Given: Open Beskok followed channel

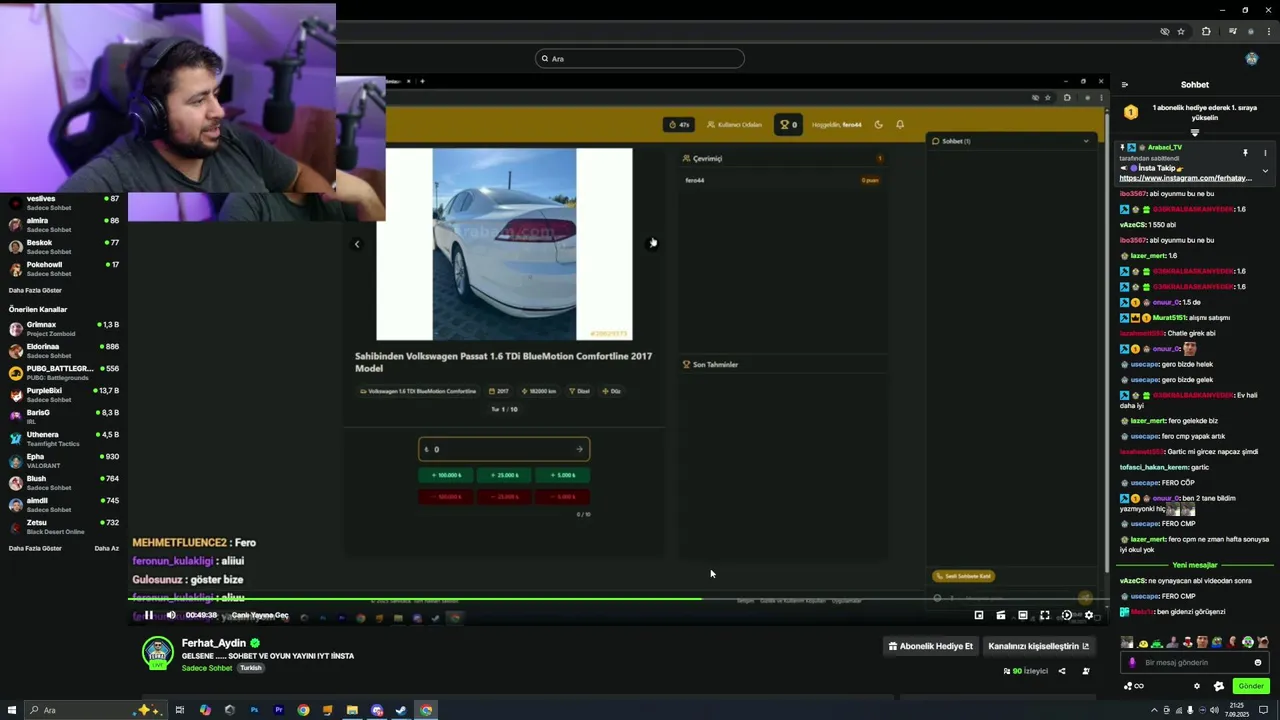Looking at the screenshot, I should [64, 247].
